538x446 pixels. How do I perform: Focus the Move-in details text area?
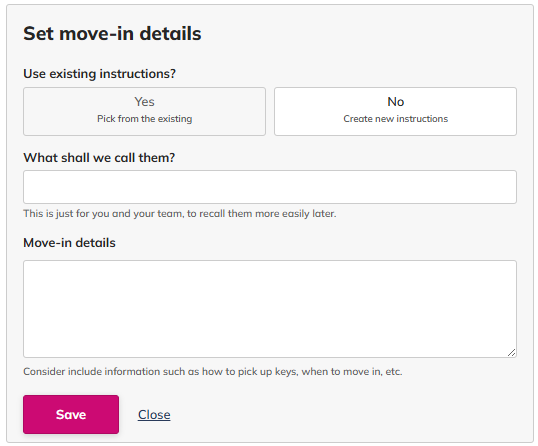click(x=270, y=309)
